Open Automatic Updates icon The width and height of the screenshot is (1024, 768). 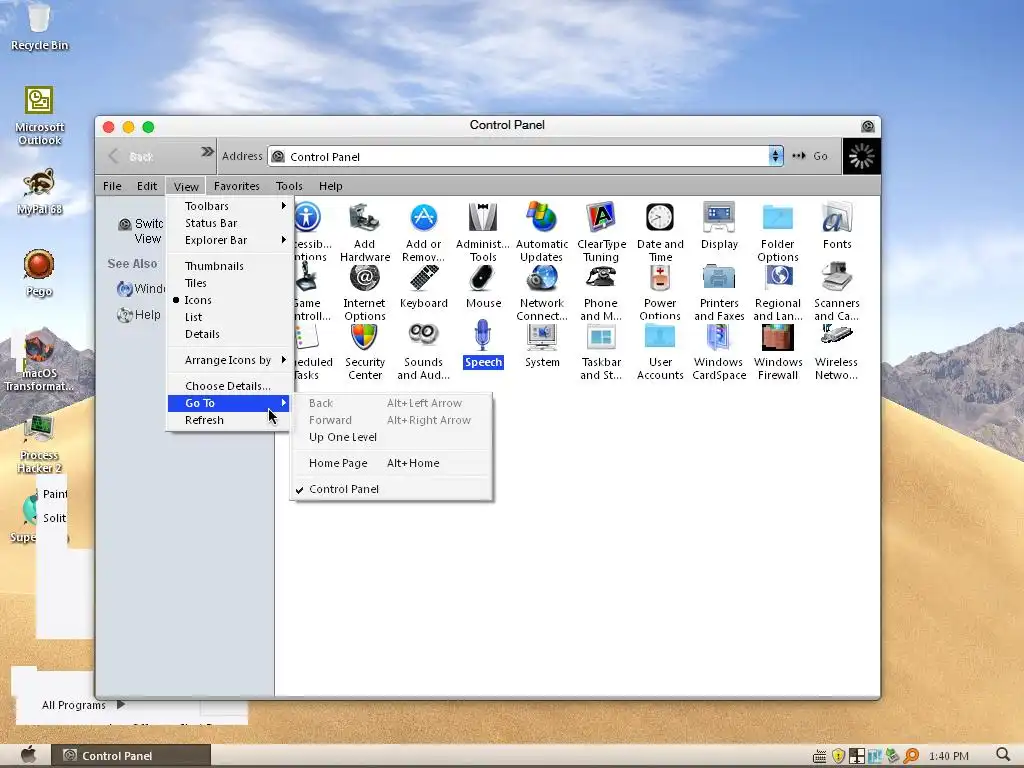coord(541,231)
